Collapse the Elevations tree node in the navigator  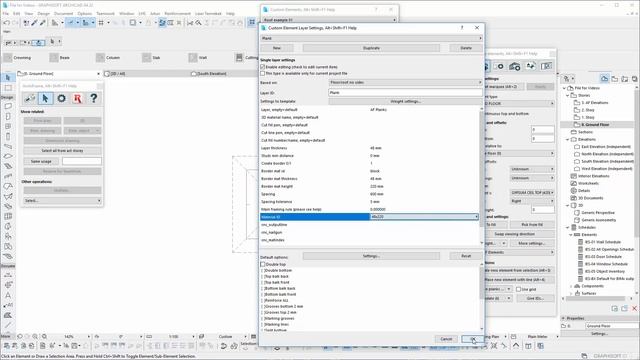pos(568,139)
